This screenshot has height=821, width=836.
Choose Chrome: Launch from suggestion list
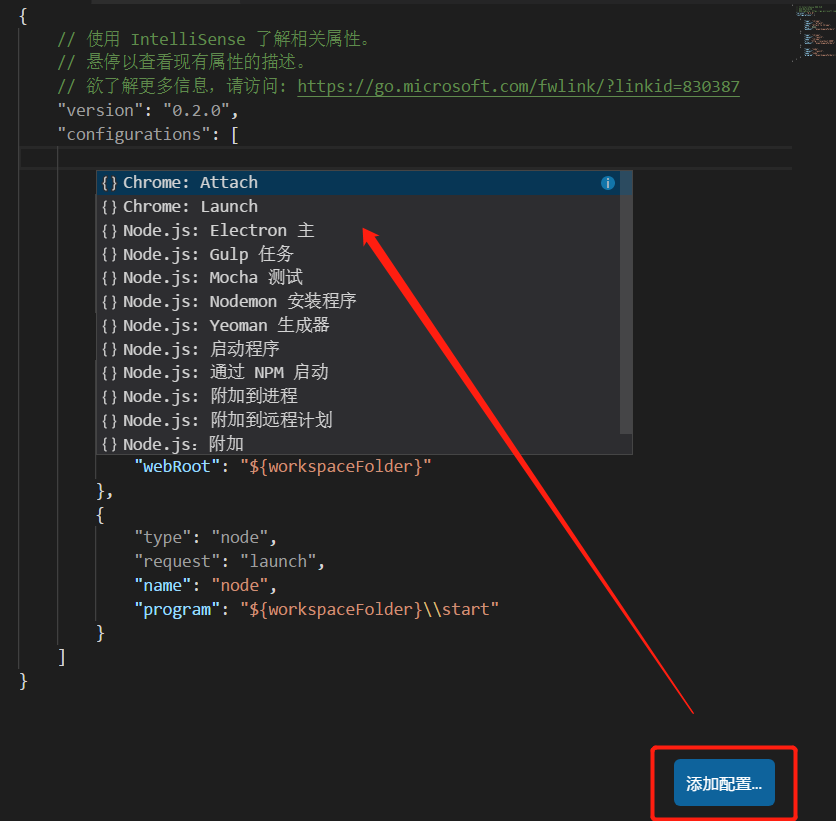pos(358,207)
